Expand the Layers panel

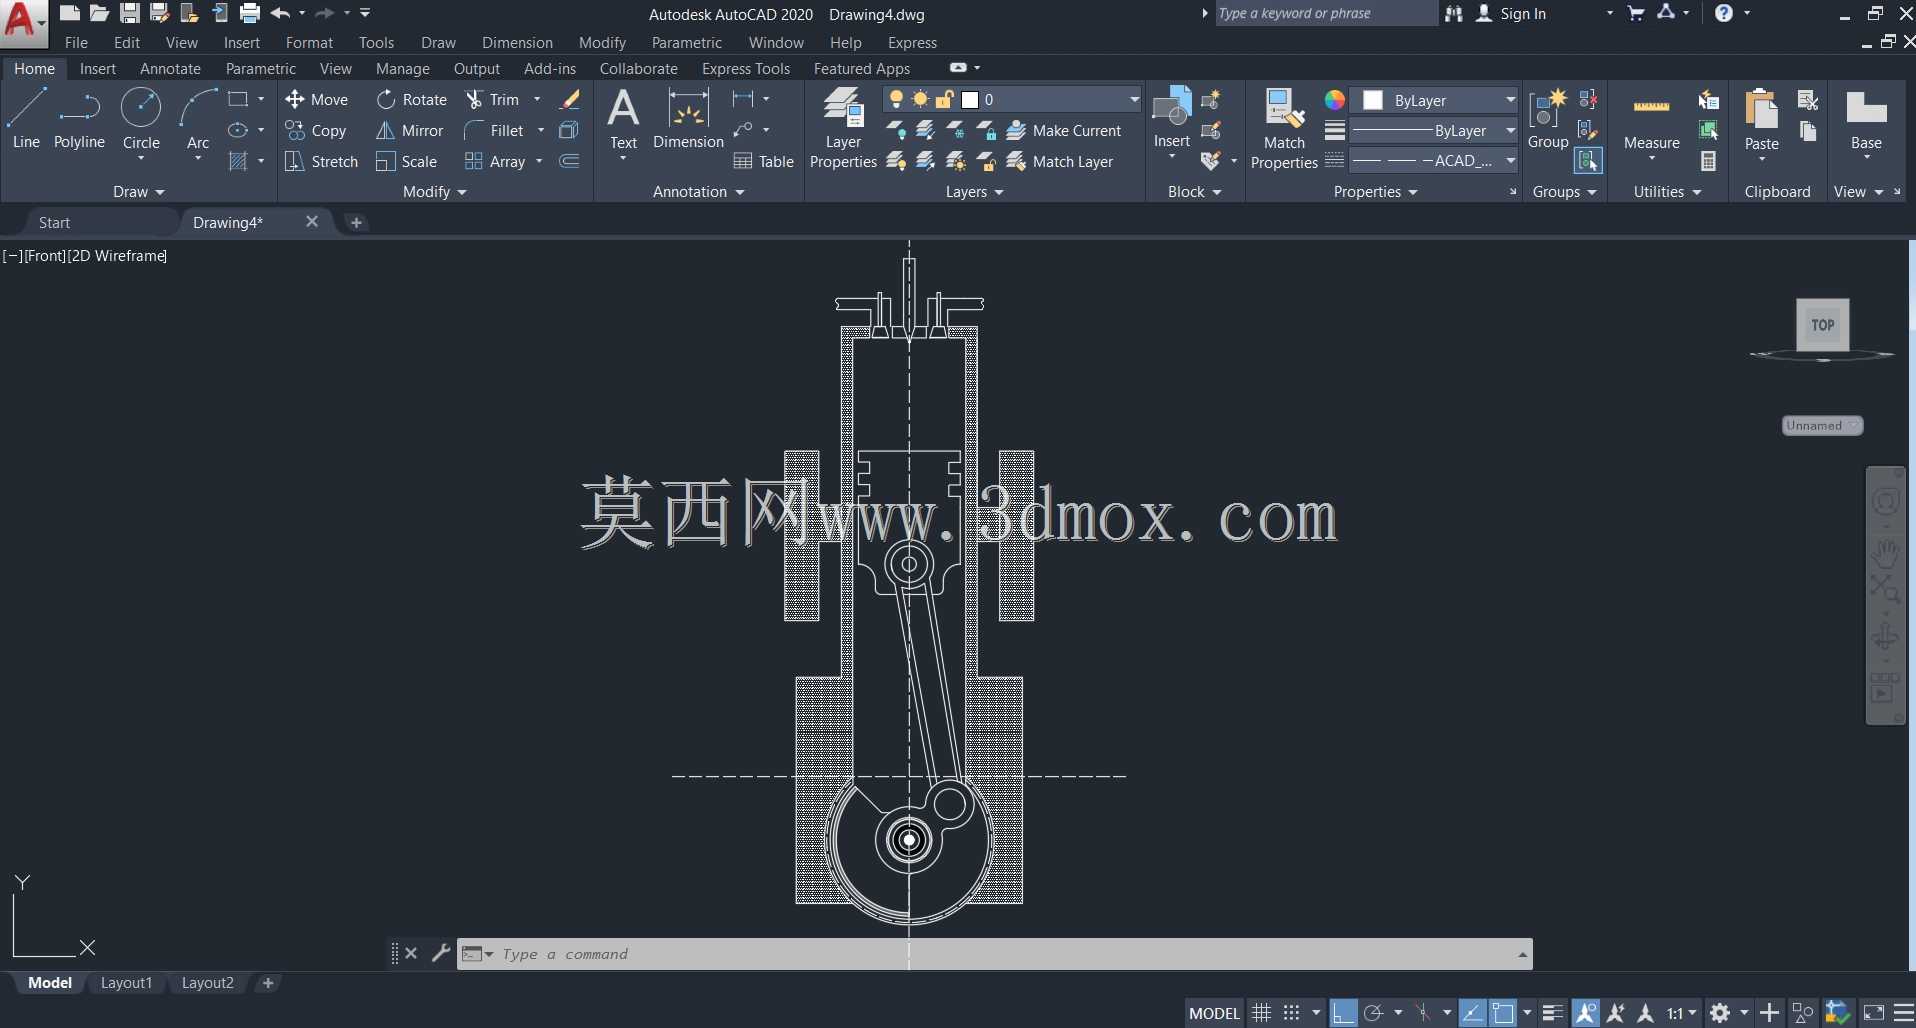(974, 191)
